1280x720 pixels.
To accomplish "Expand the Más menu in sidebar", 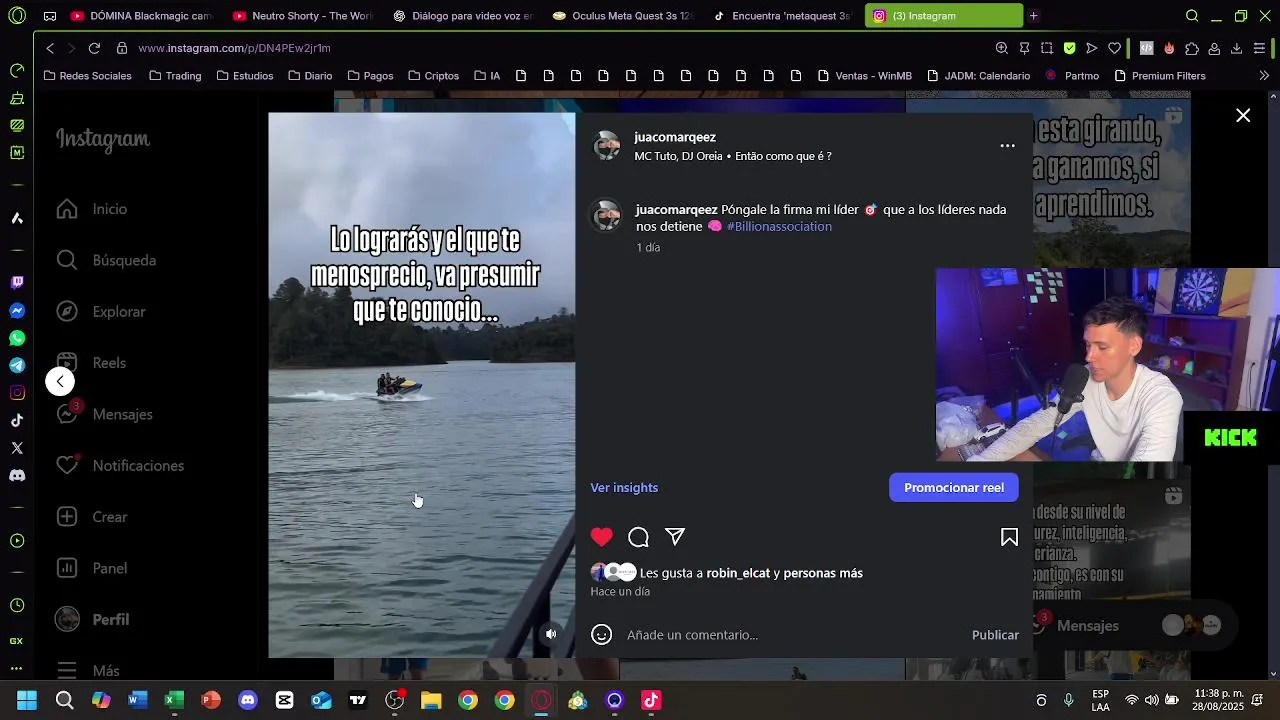I will pos(88,671).
